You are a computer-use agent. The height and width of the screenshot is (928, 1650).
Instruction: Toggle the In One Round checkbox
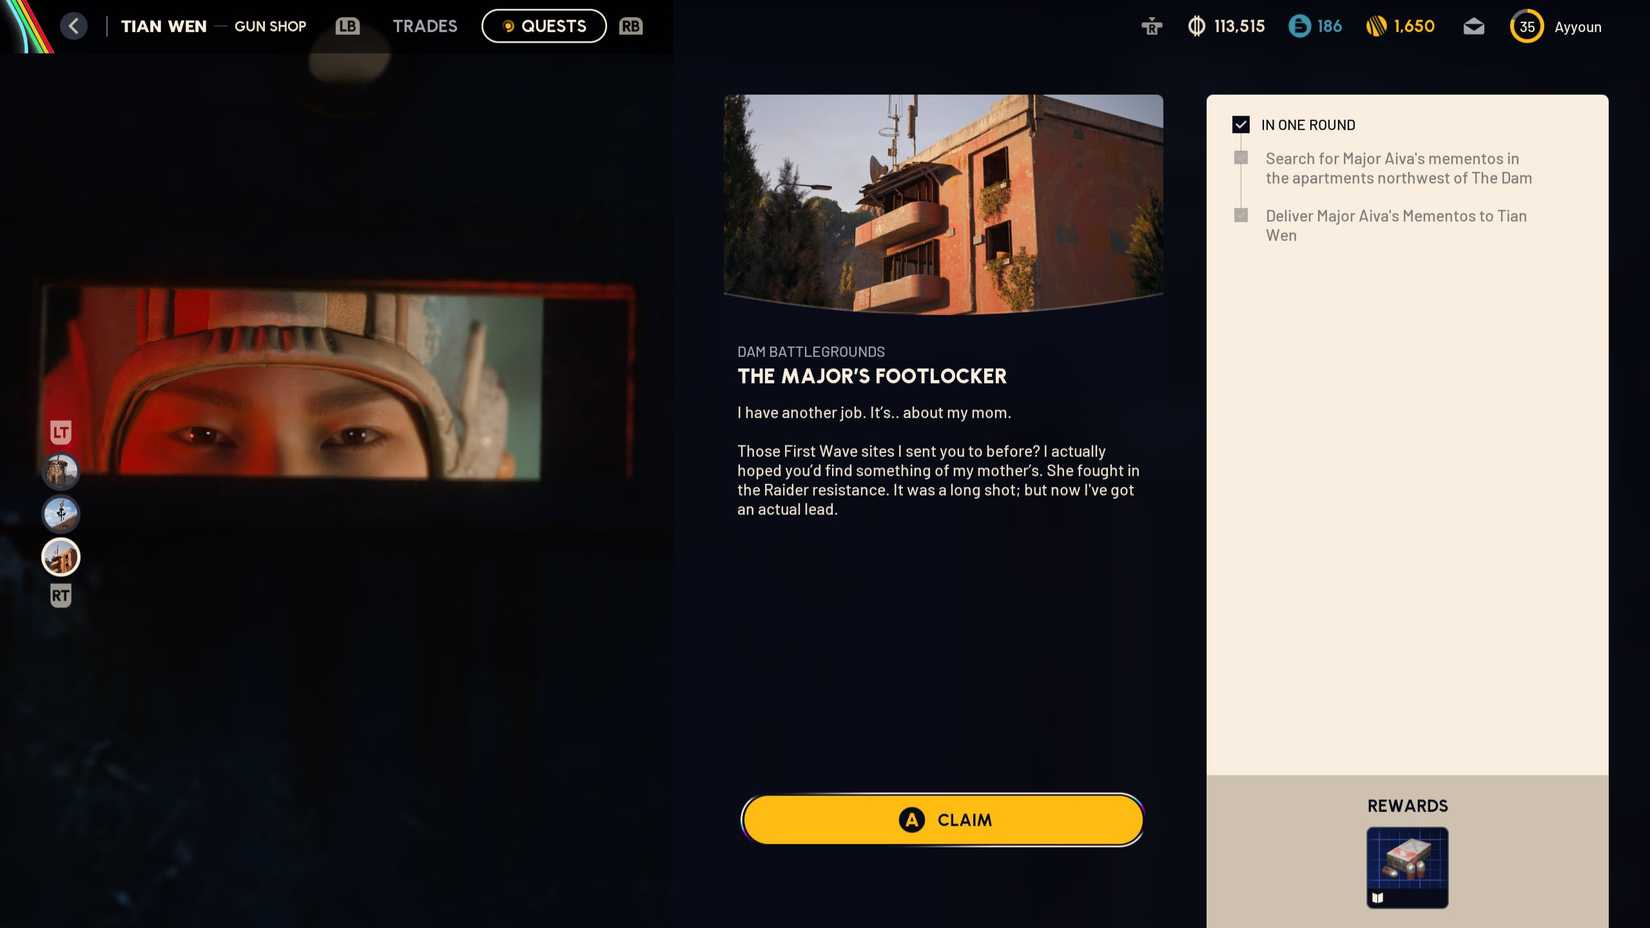point(1241,125)
